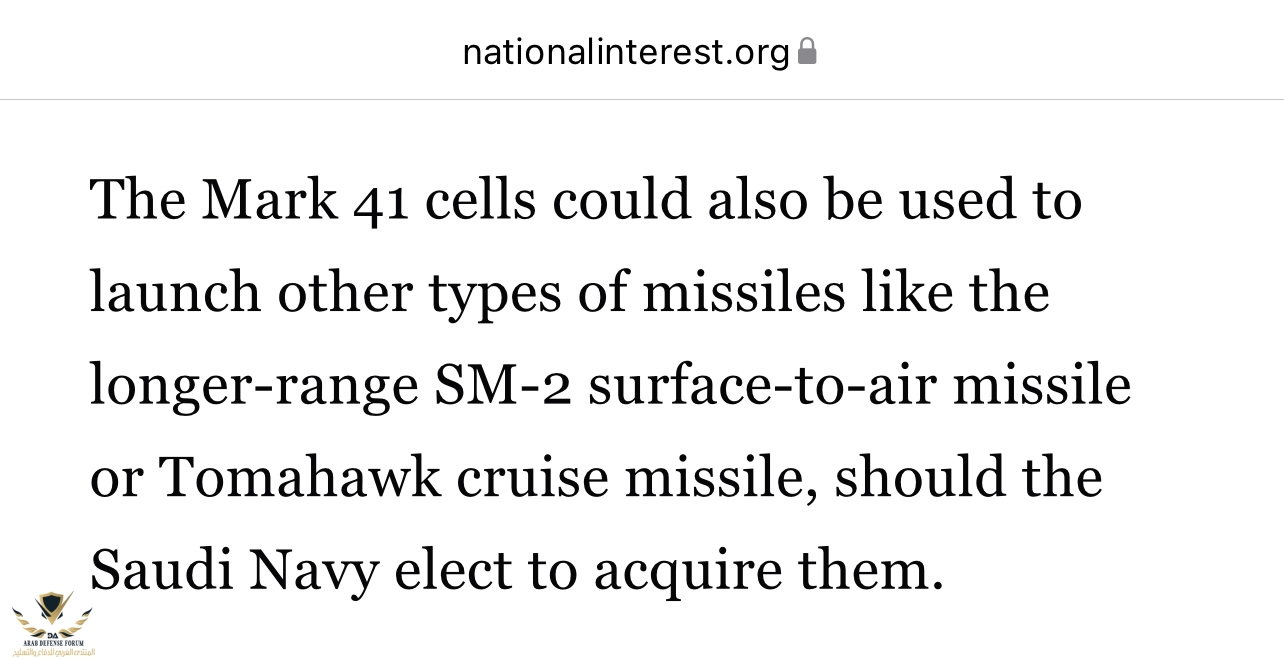Click the word "types" in the second line
The image size is (1284, 659).
495,295
